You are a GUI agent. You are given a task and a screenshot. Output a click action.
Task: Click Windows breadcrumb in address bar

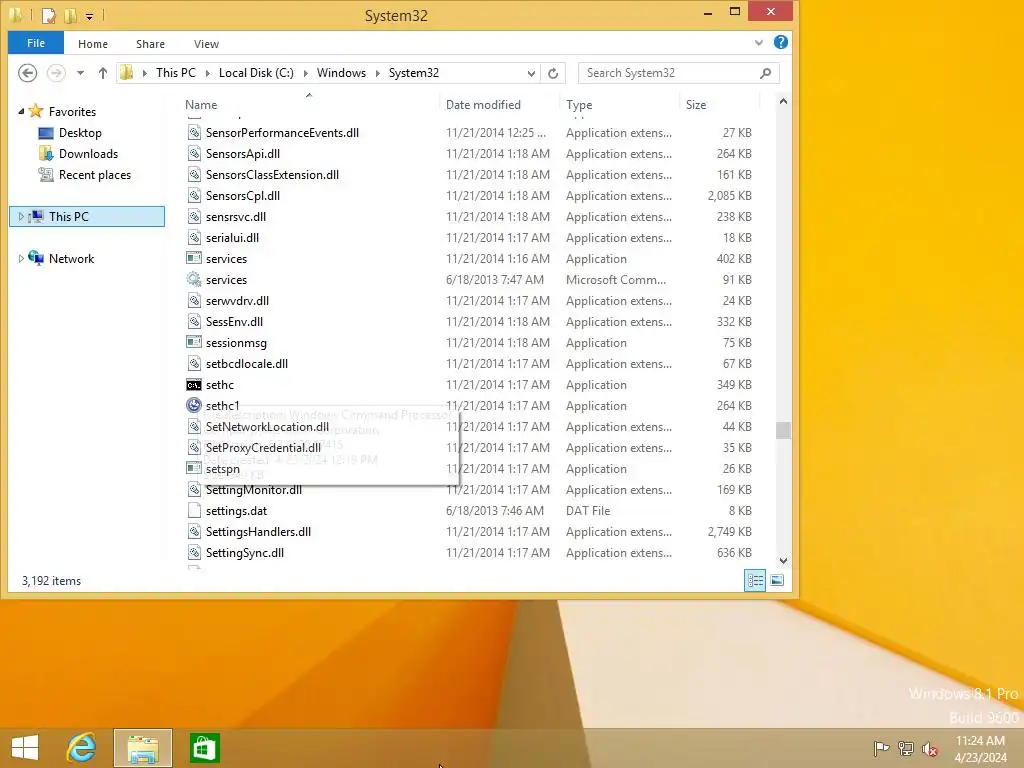pyautogui.click(x=341, y=73)
